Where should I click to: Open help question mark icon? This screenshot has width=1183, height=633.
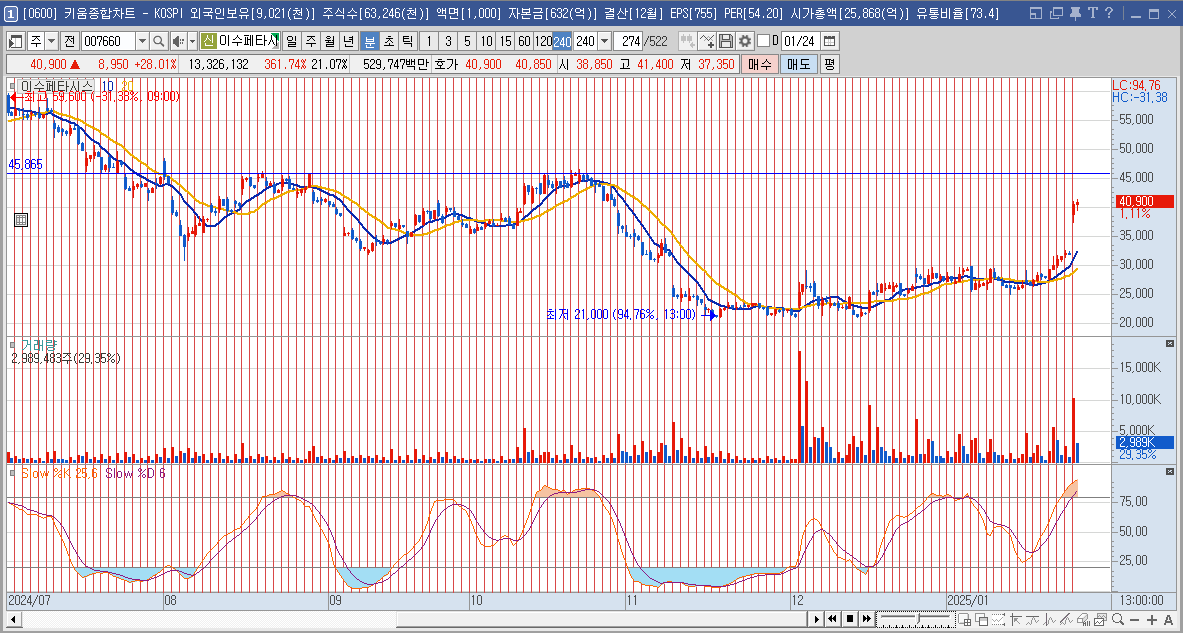(1108, 13)
